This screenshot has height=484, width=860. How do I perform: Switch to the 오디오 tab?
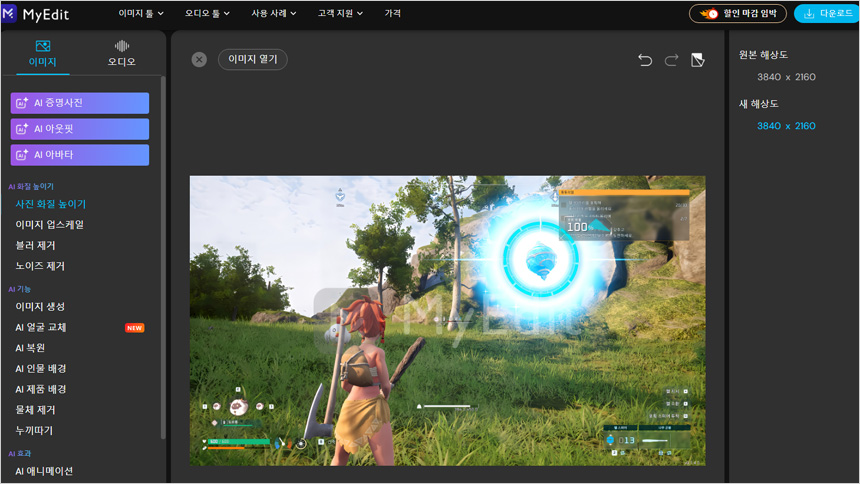coord(122,54)
